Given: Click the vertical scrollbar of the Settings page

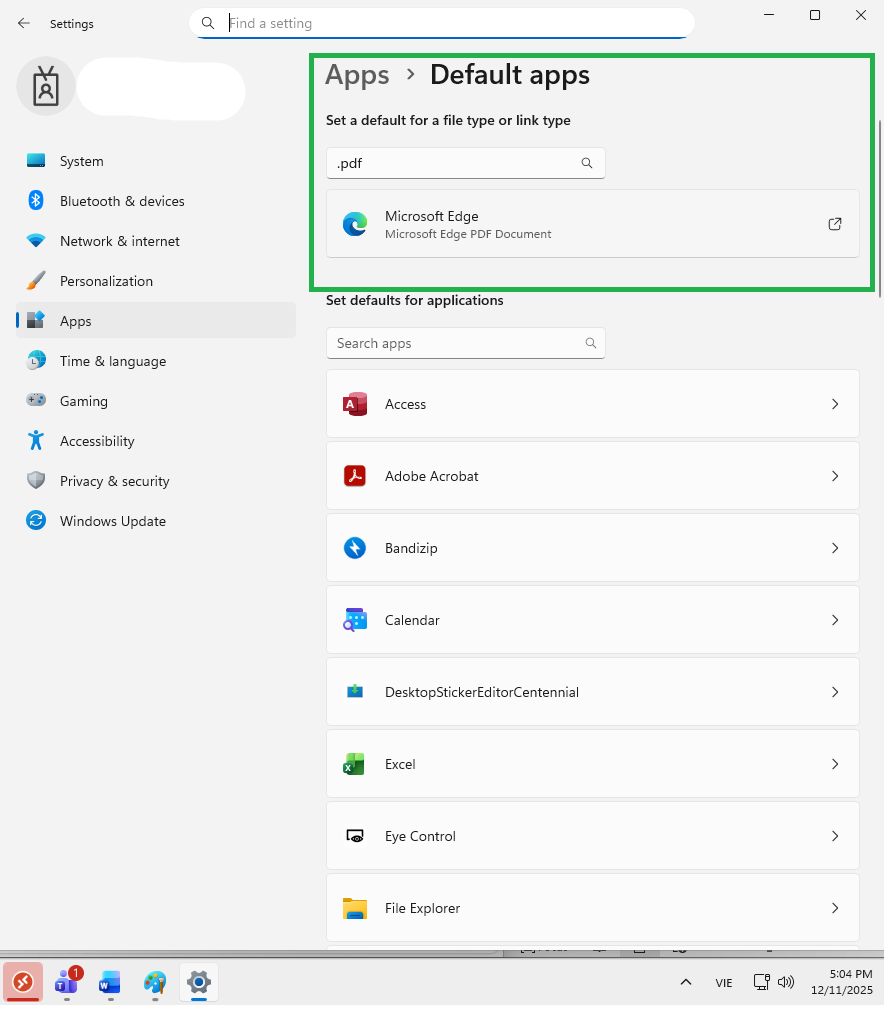Looking at the screenshot, I should point(879,208).
